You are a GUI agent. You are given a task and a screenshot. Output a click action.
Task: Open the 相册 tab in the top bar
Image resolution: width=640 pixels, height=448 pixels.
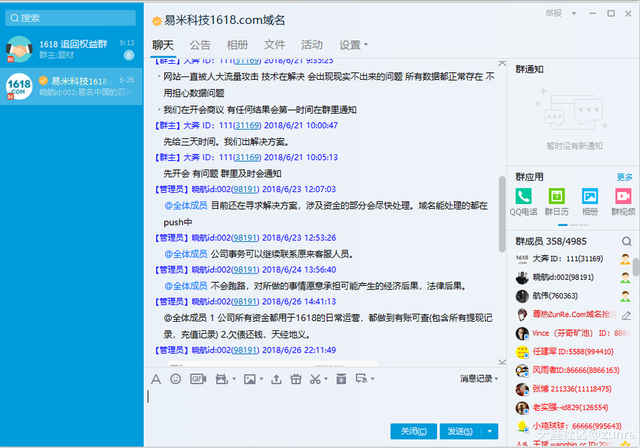click(237, 45)
